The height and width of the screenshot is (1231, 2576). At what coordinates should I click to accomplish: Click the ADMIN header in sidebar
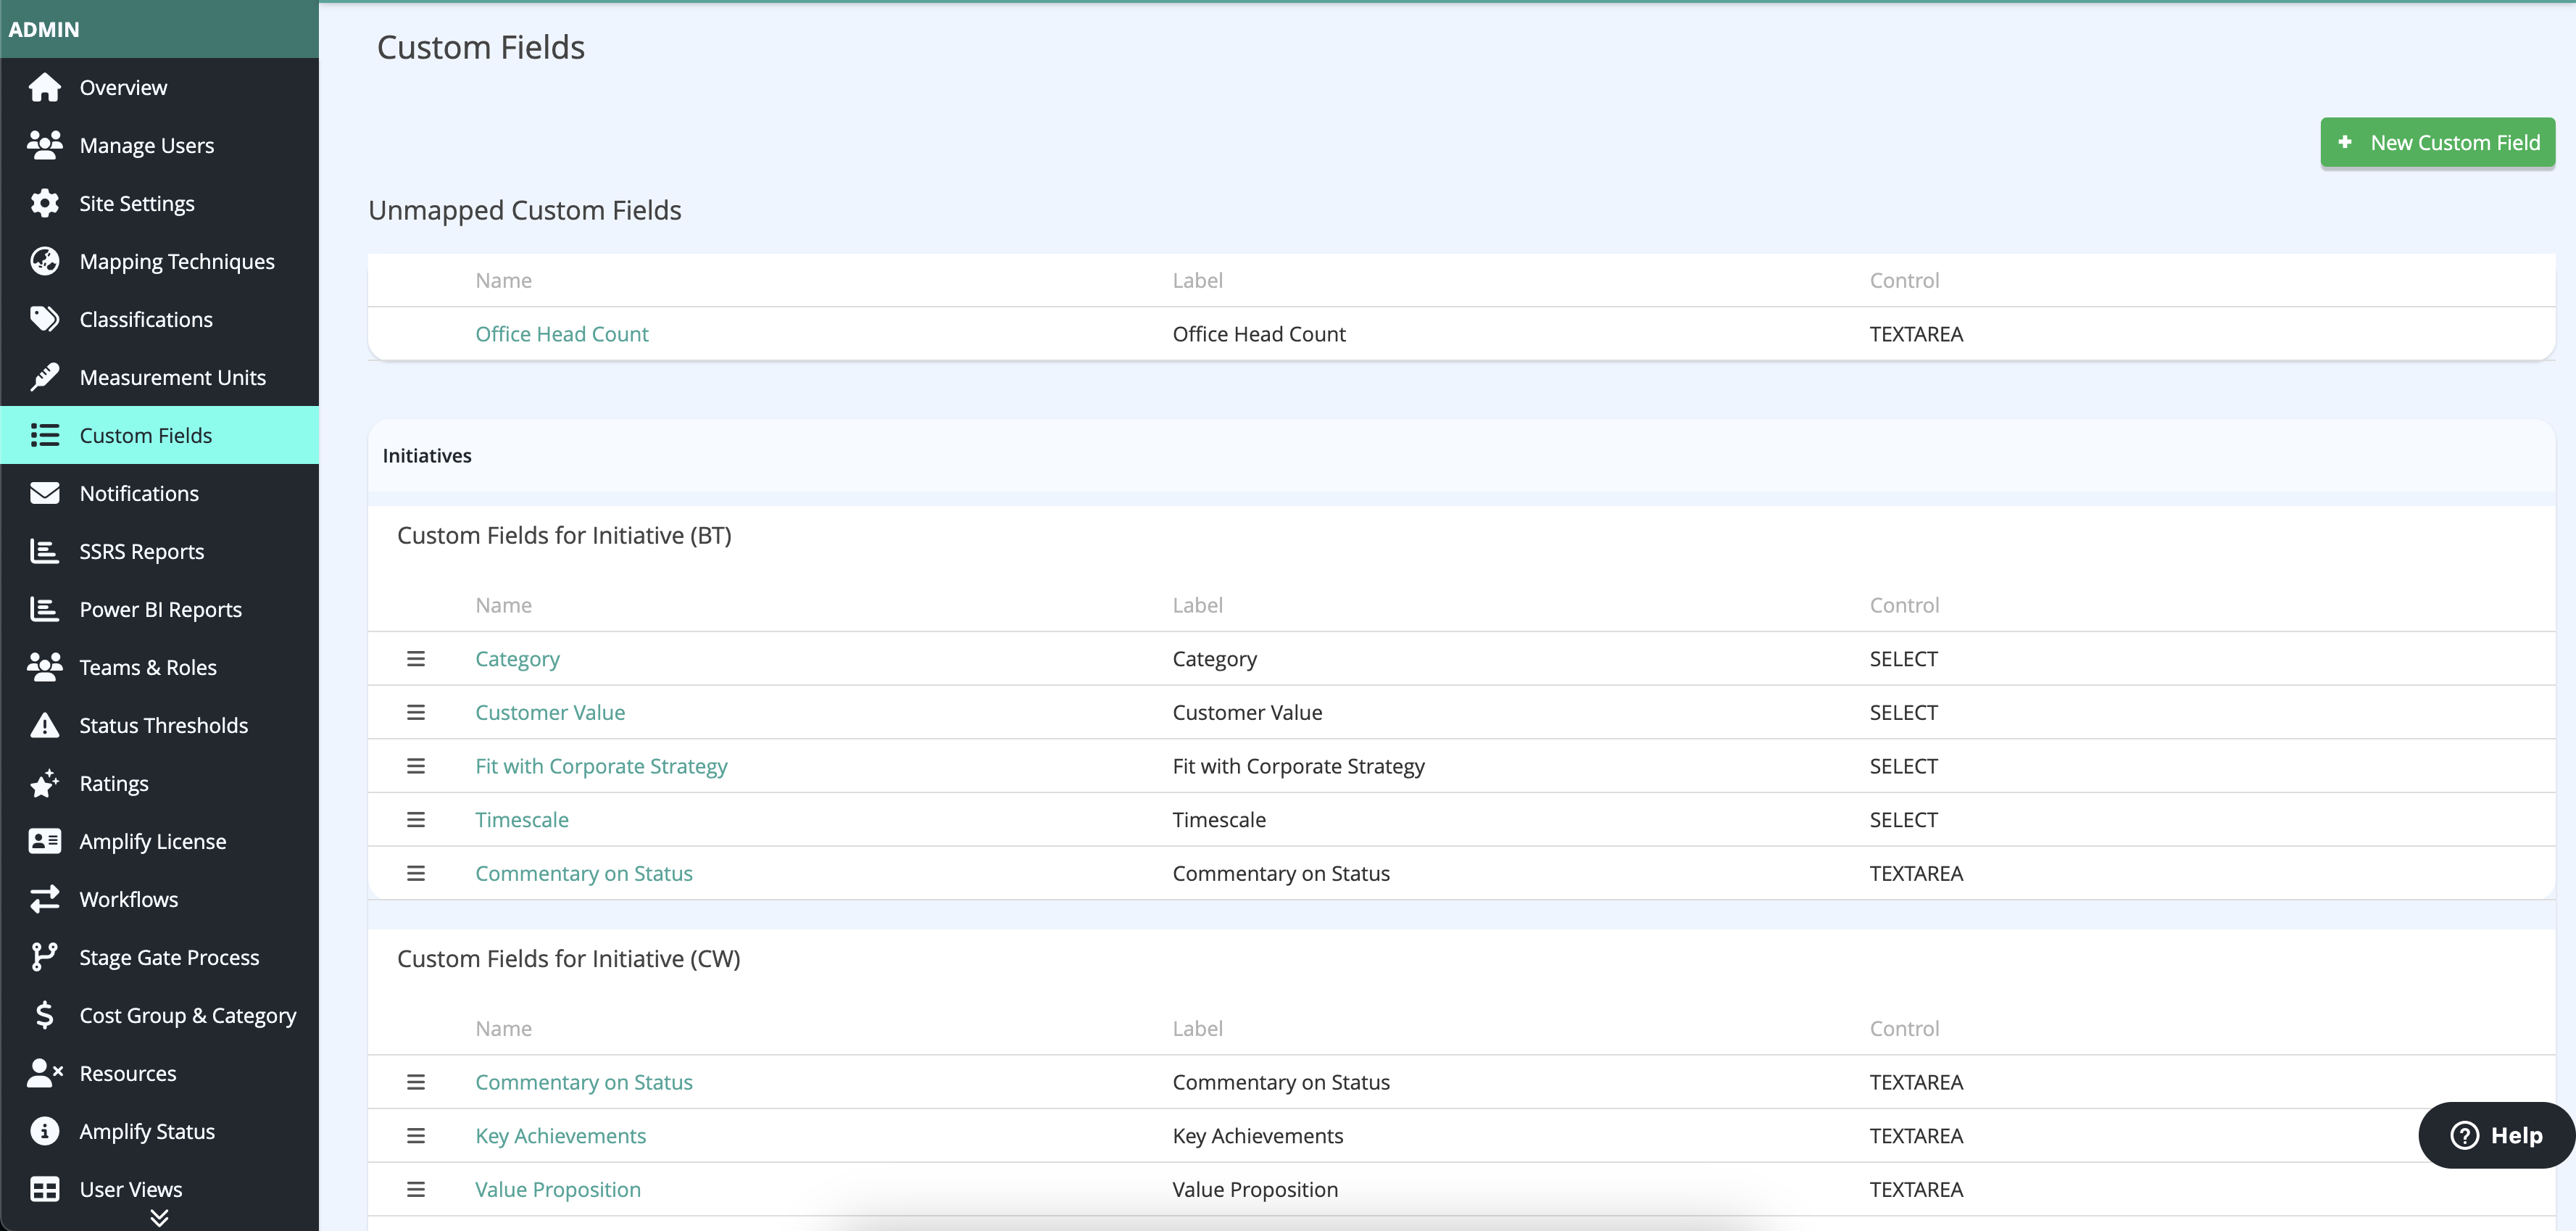click(x=44, y=29)
